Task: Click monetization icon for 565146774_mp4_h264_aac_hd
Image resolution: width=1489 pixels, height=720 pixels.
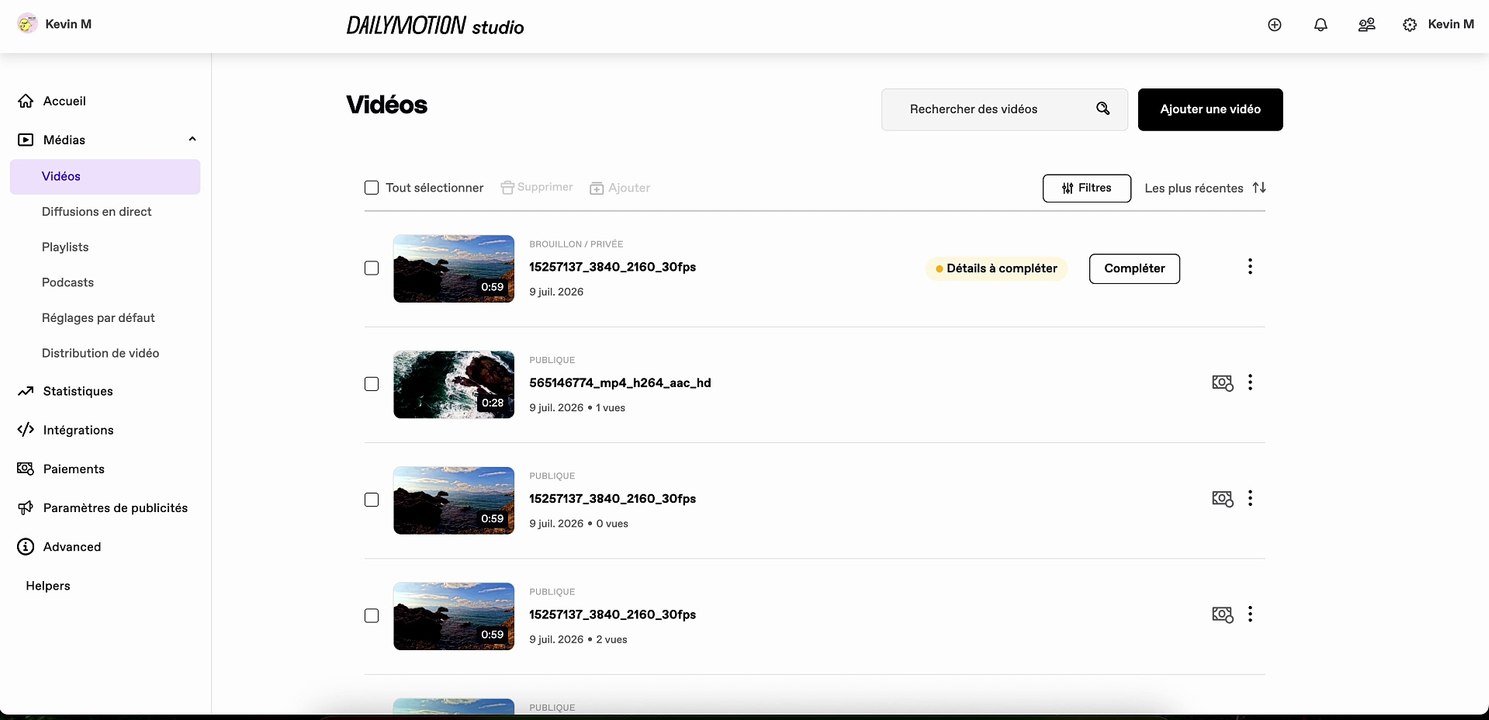Action: click(x=1222, y=383)
